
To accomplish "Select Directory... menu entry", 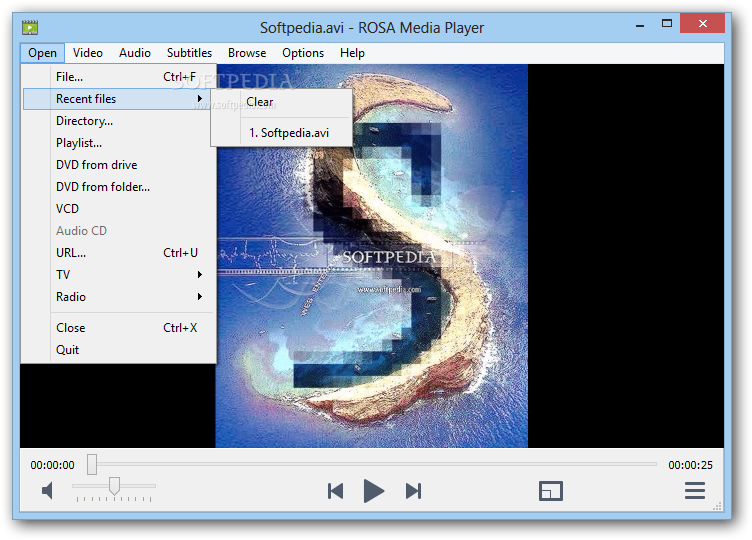I will [x=118, y=121].
